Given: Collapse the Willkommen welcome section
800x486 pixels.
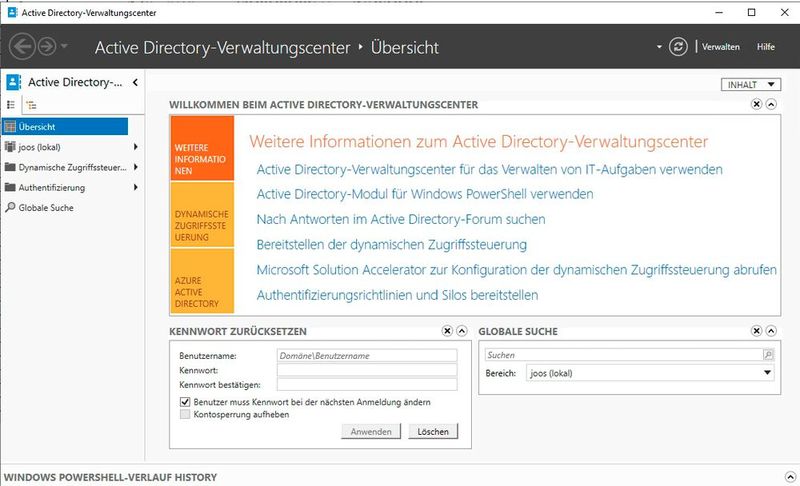Looking at the screenshot, I should tap(771, 104).
